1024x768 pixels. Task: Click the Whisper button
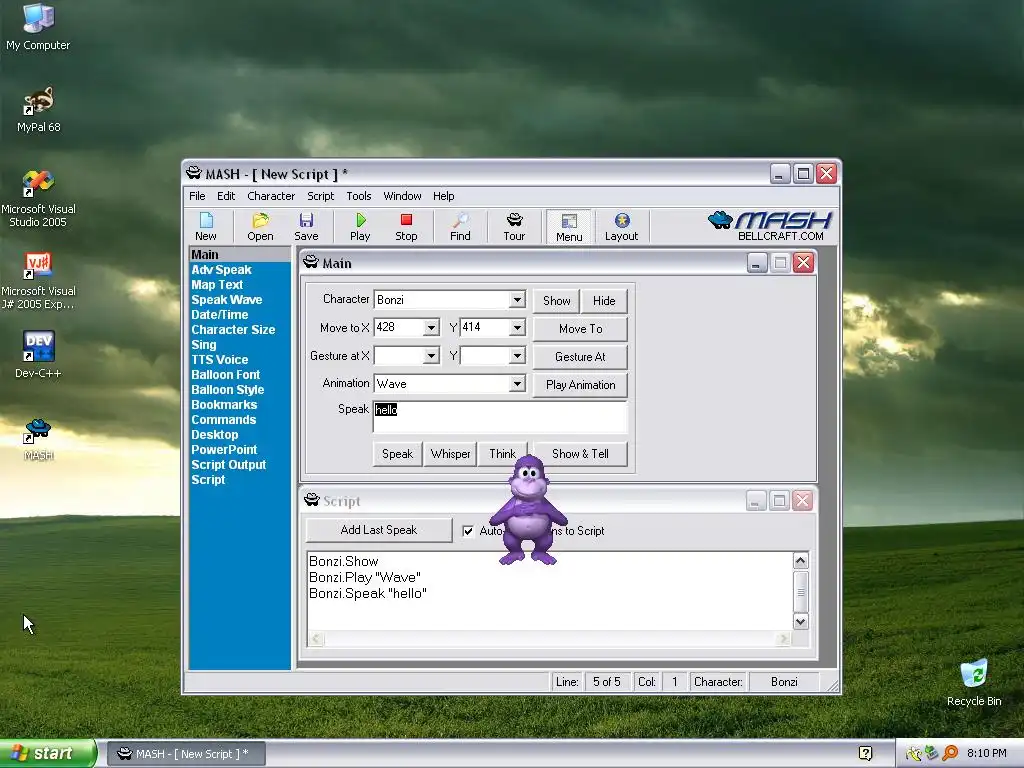click(x=450, y=454)
